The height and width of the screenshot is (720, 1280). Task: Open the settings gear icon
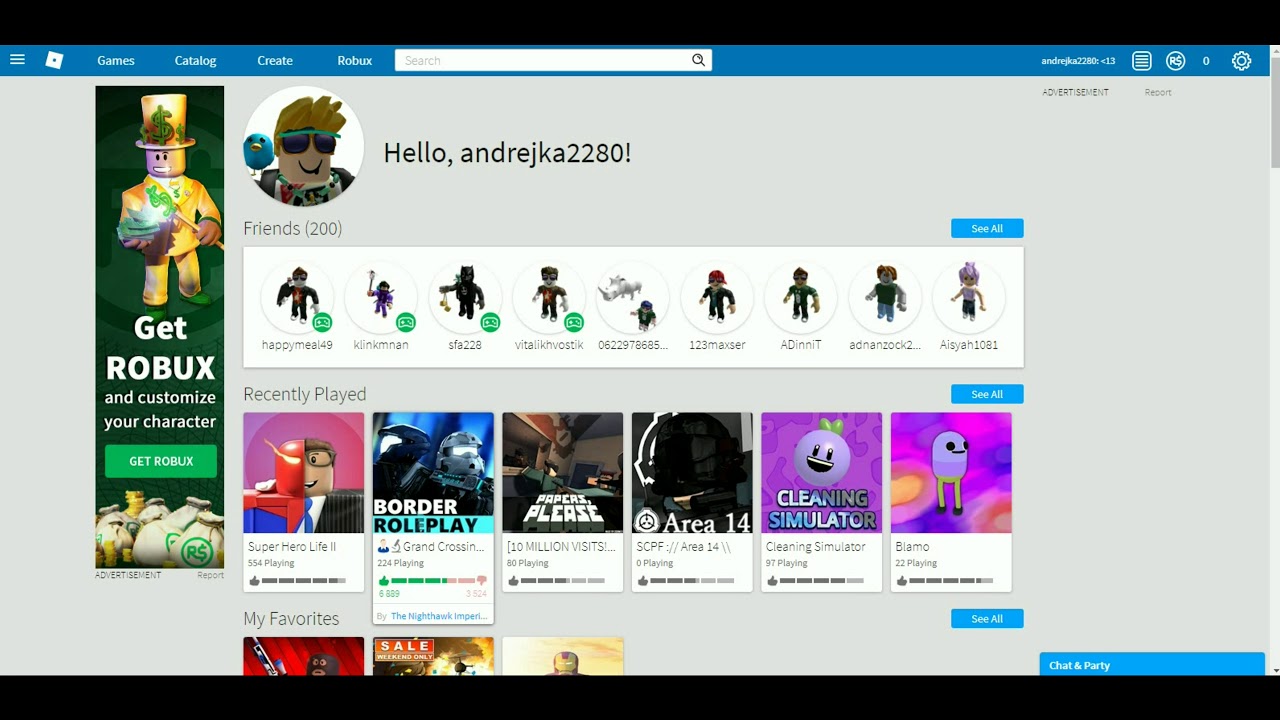[1241, 61]
